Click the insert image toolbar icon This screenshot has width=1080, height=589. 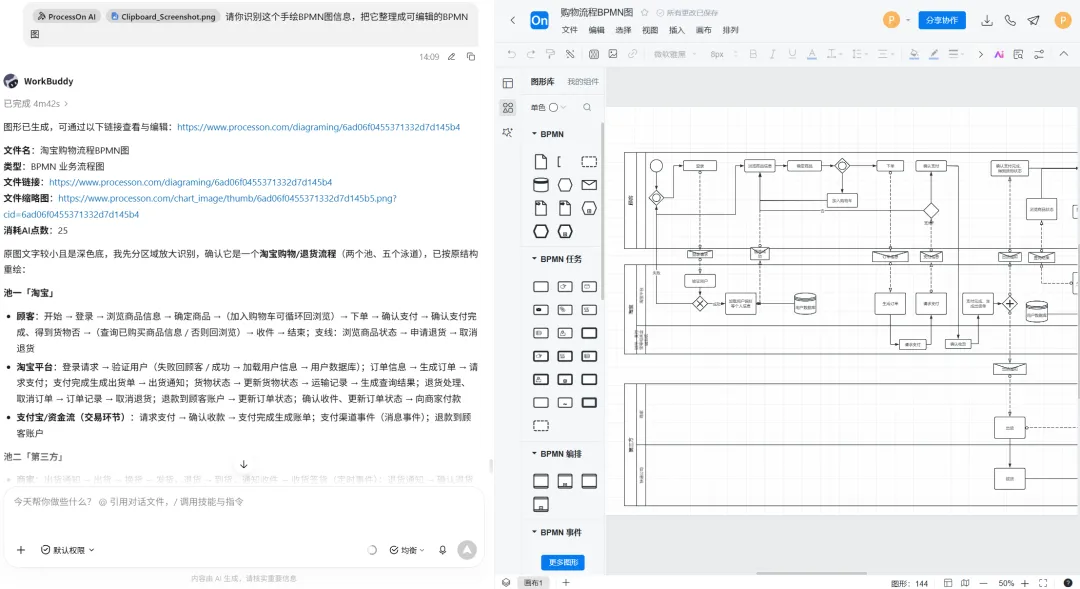(613, 54)
